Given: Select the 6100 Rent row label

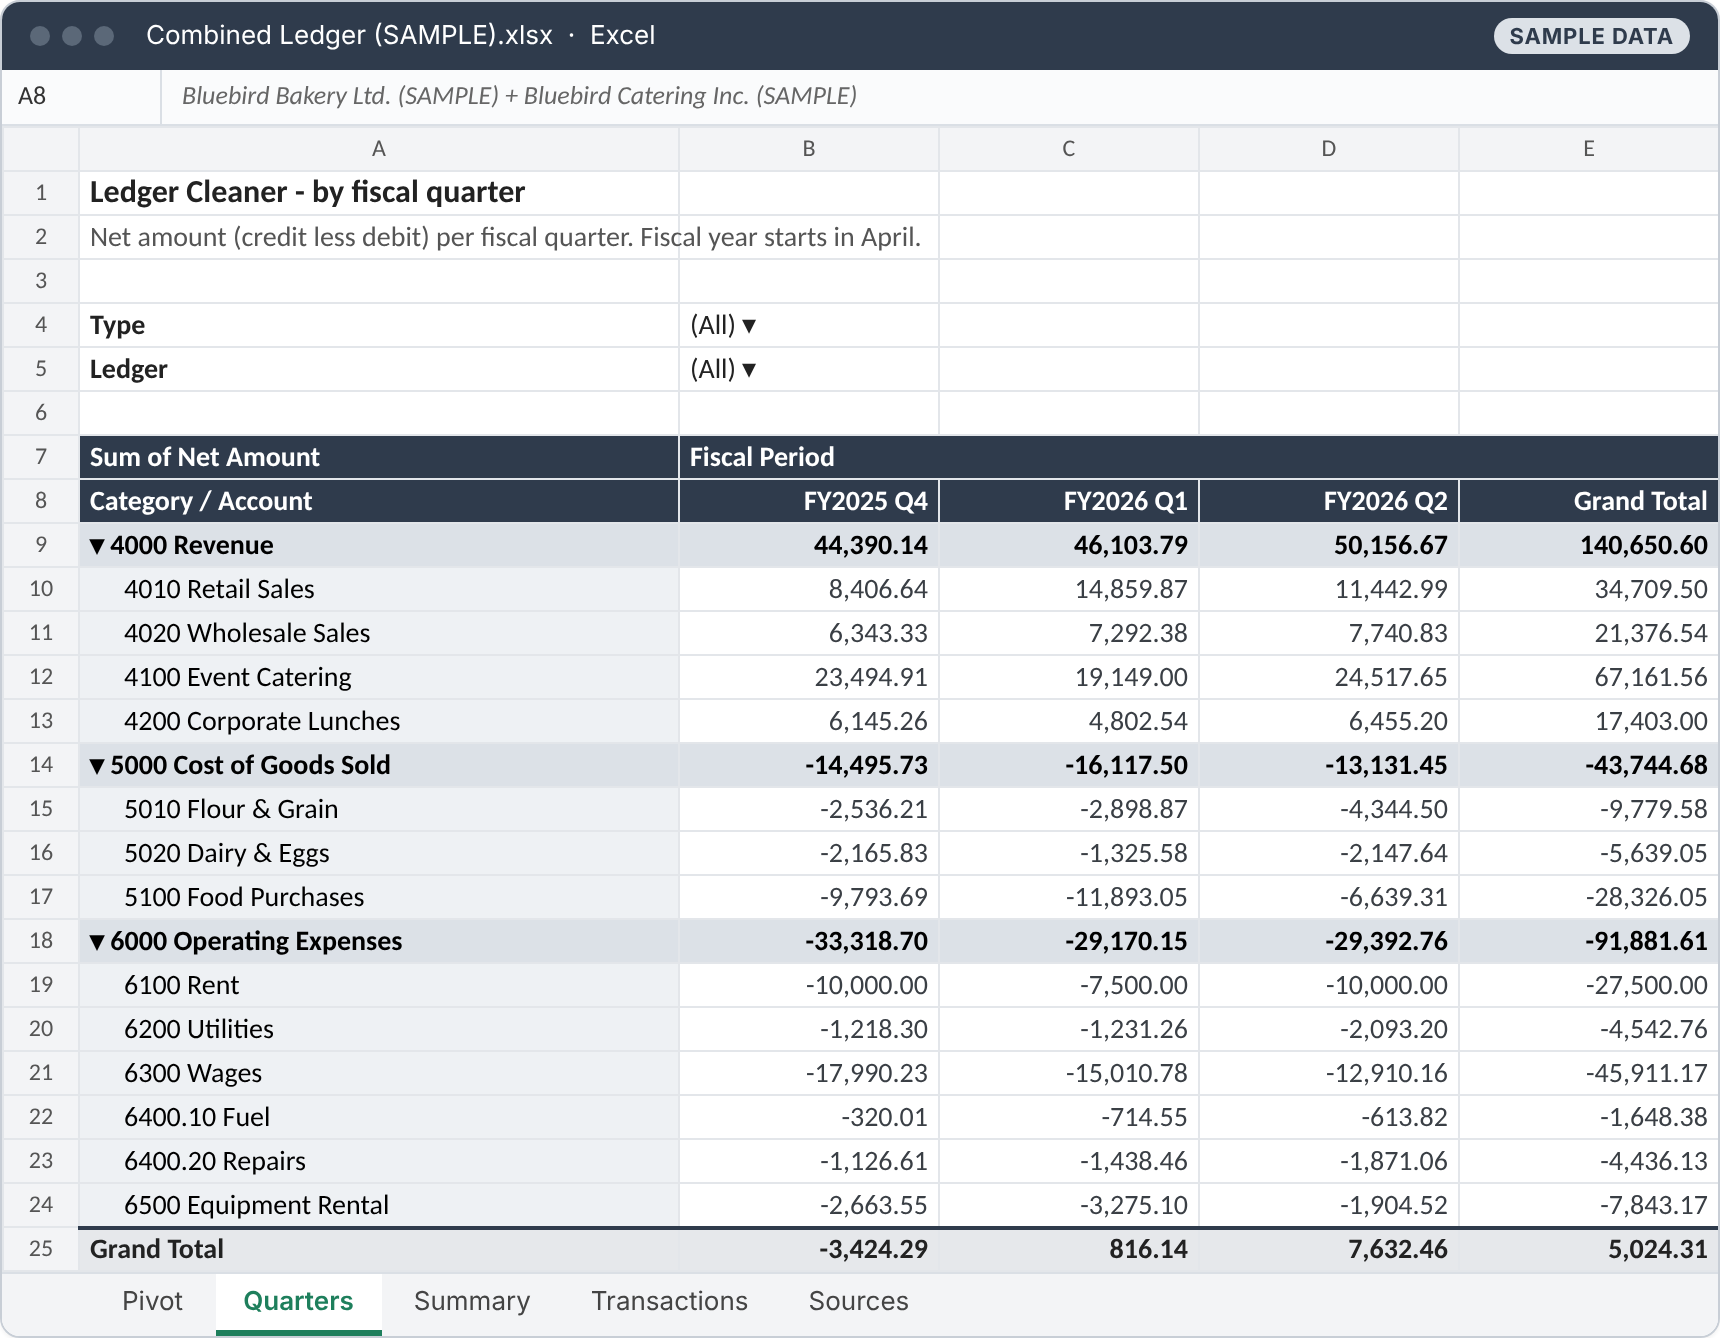Looking at the screenshot, I should coord(379,985).
